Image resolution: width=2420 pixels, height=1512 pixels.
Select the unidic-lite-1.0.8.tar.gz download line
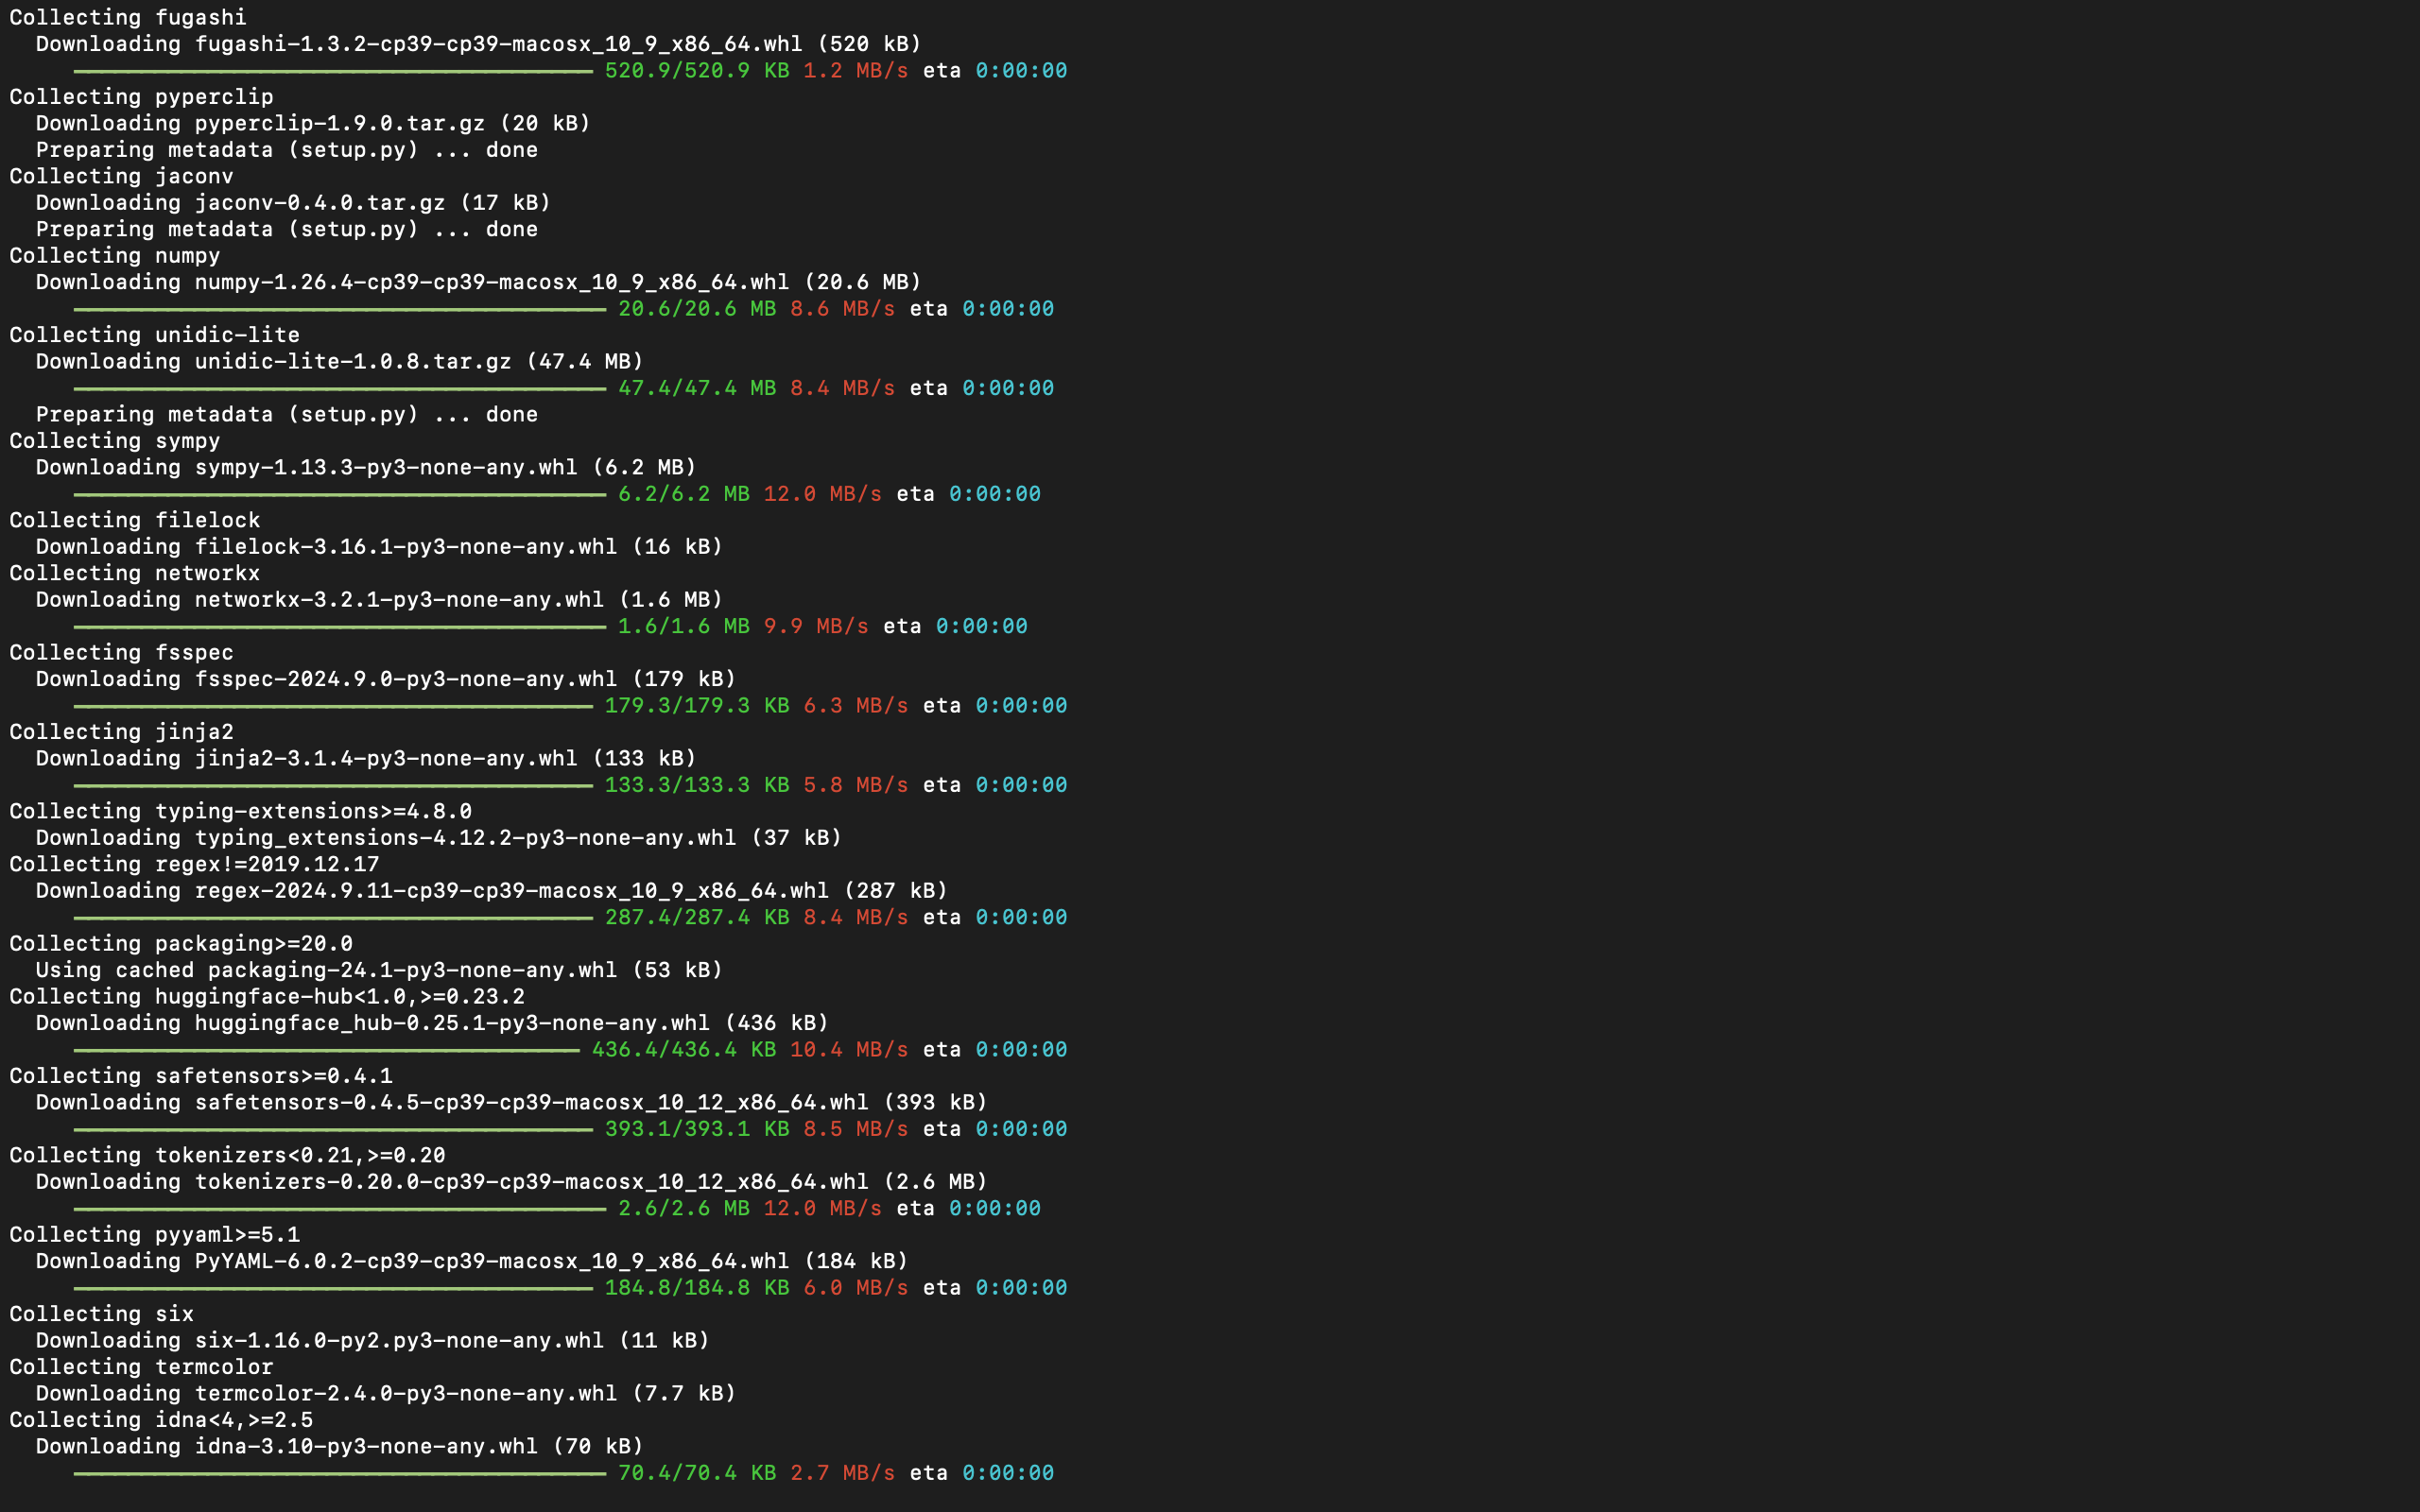[339, 361]
